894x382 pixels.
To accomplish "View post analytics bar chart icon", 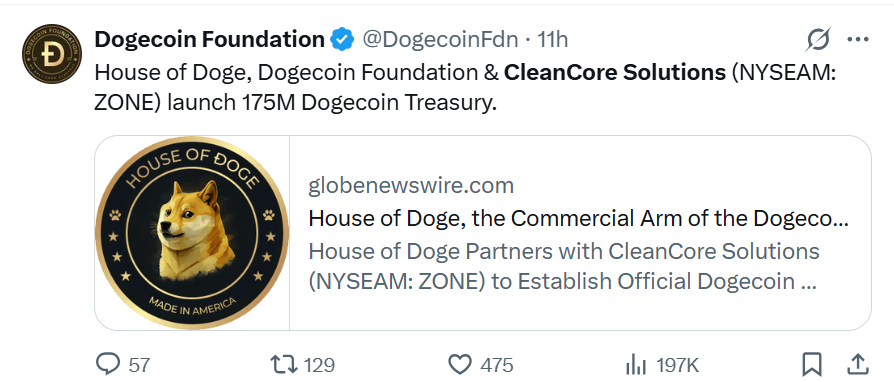I will point(635,364).
